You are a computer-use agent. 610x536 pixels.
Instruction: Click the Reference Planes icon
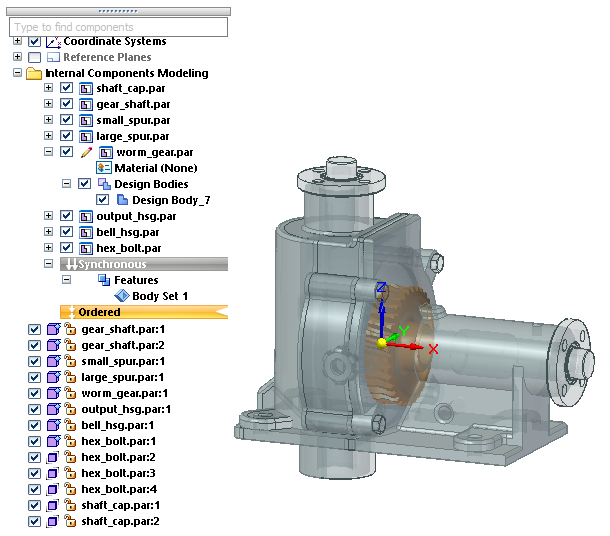pos(53,58)
